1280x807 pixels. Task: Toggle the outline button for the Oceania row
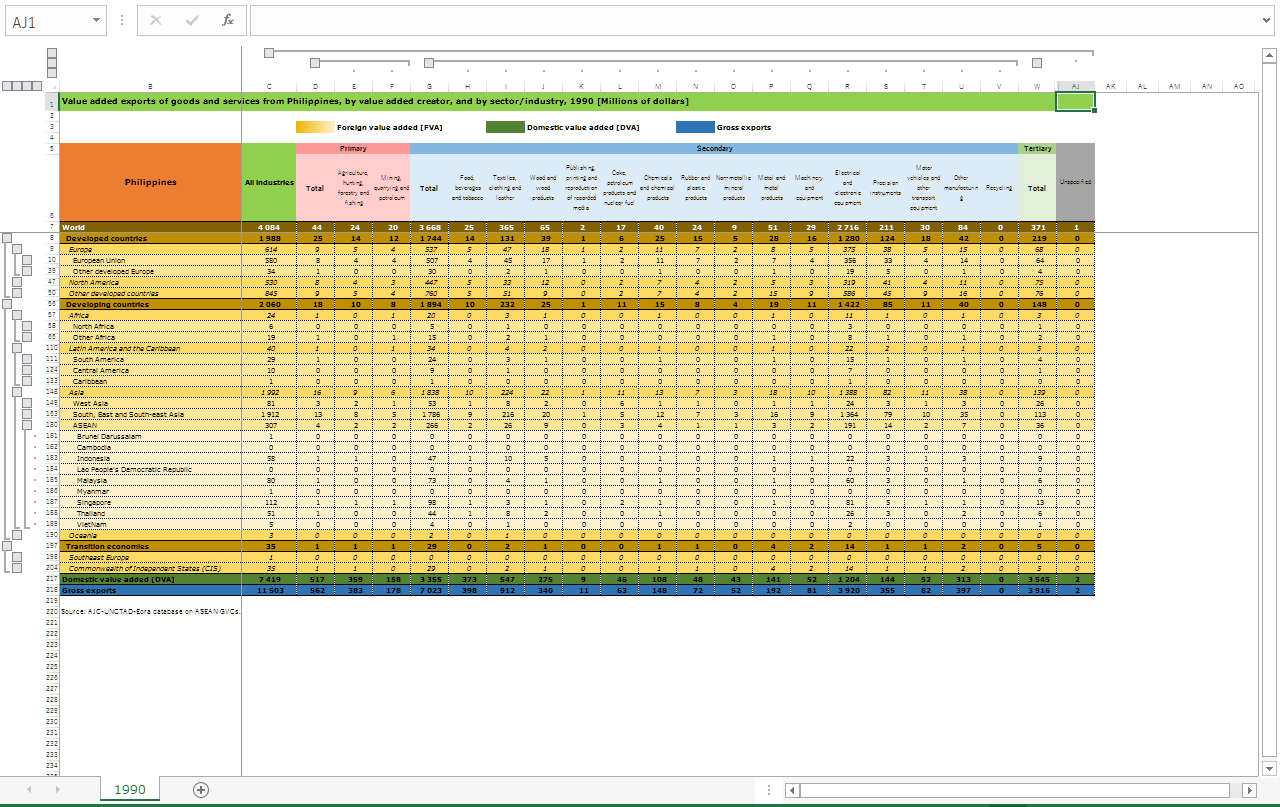pyautogui.click(x=17, y=535)
